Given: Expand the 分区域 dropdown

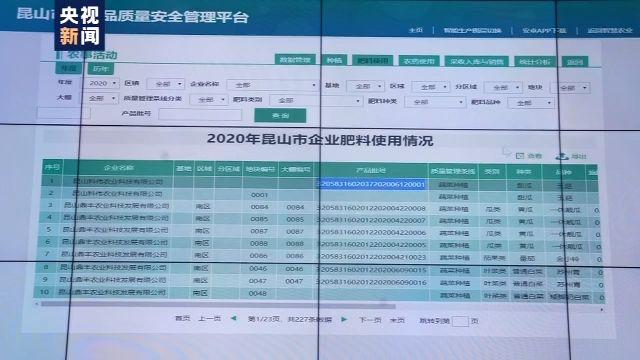Looking at the screenshot, I should point(502,87).
